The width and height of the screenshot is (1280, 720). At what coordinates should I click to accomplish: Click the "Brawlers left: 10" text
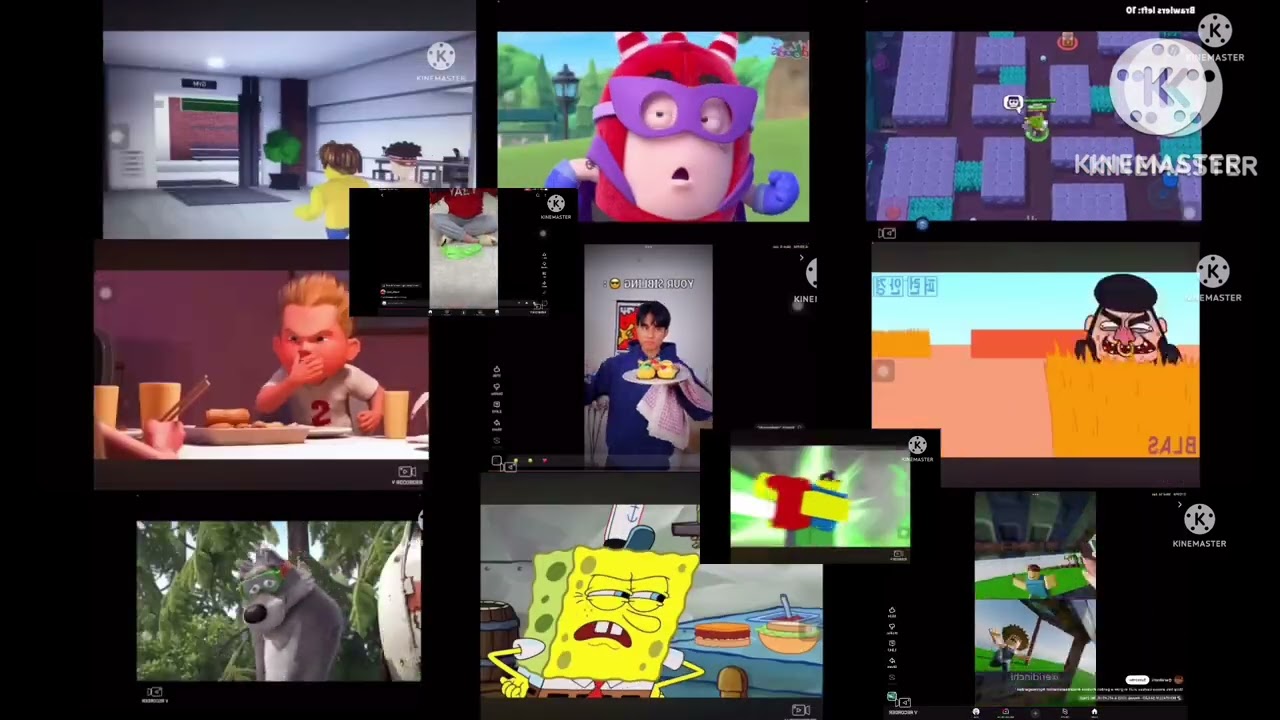pyautogui.click(x=1160, y=10)
